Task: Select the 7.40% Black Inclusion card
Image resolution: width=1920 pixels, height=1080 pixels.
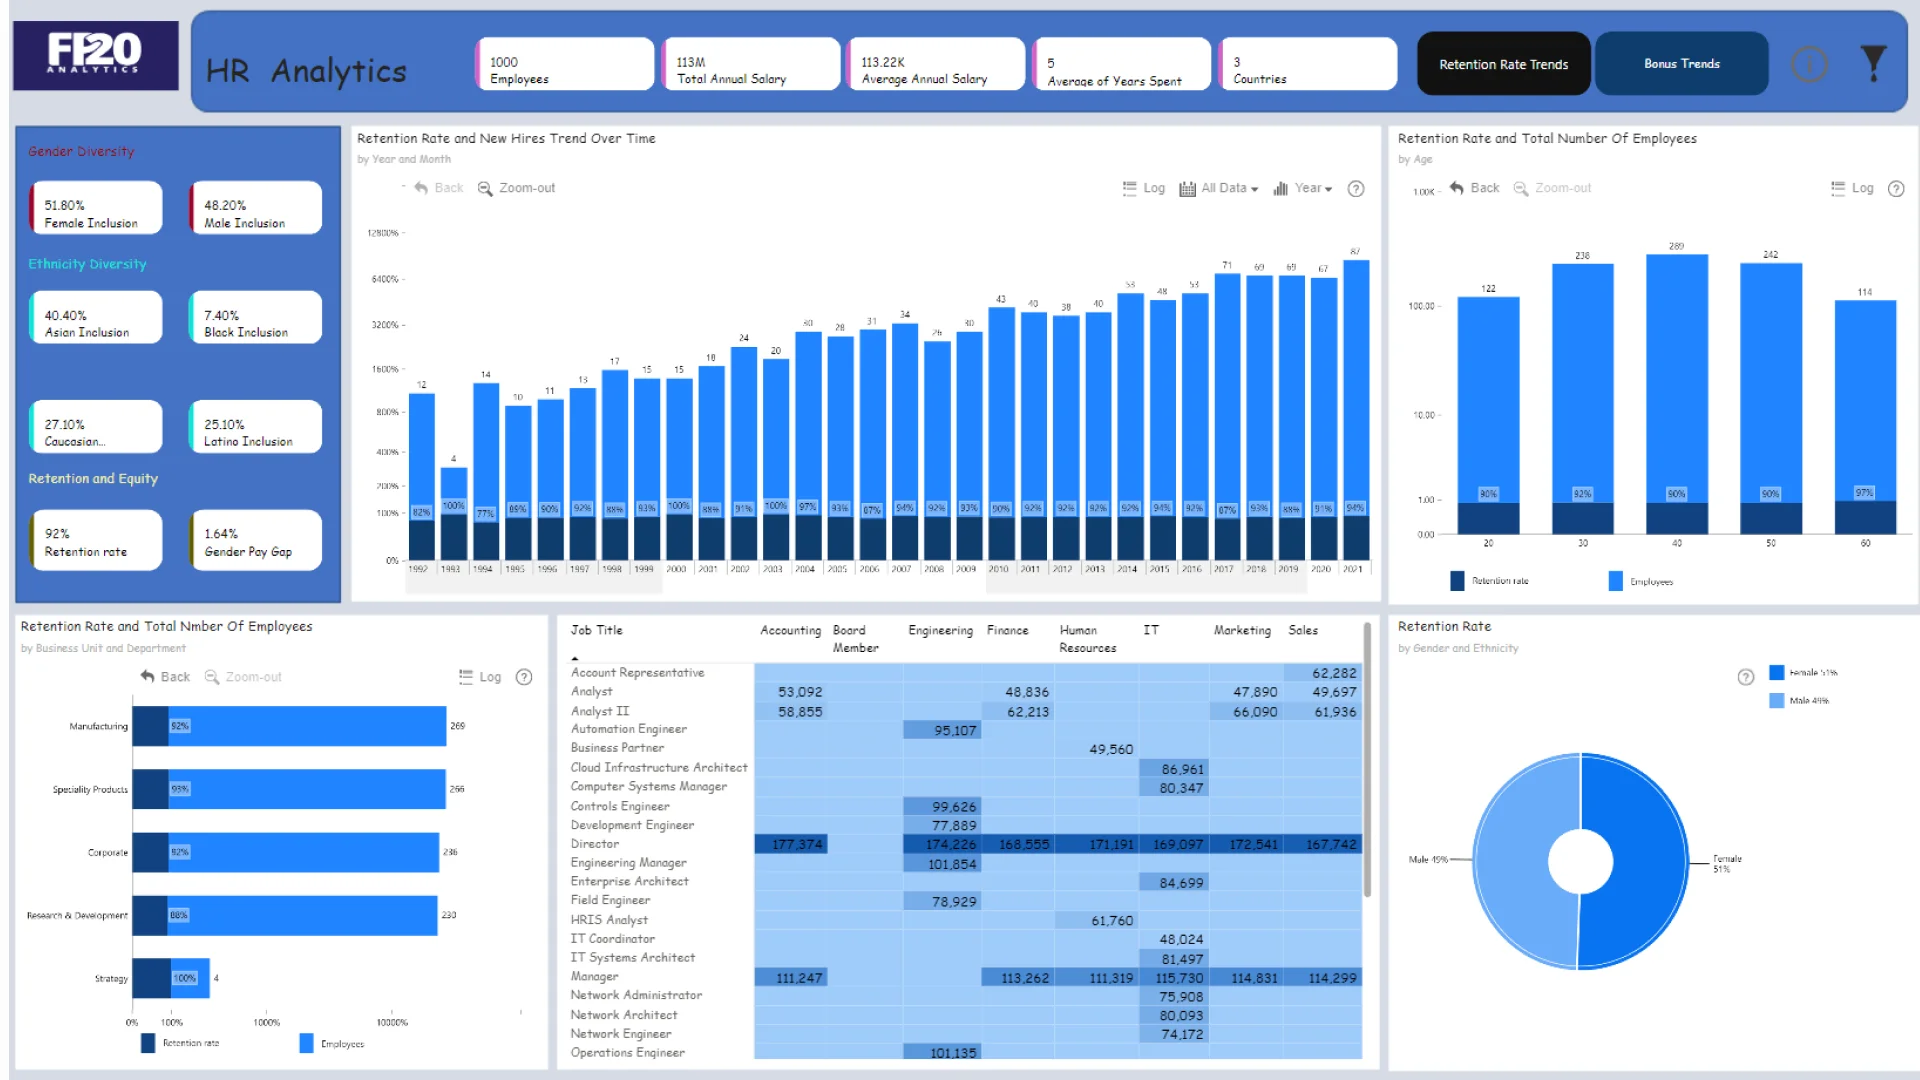Action: (256, 318)
